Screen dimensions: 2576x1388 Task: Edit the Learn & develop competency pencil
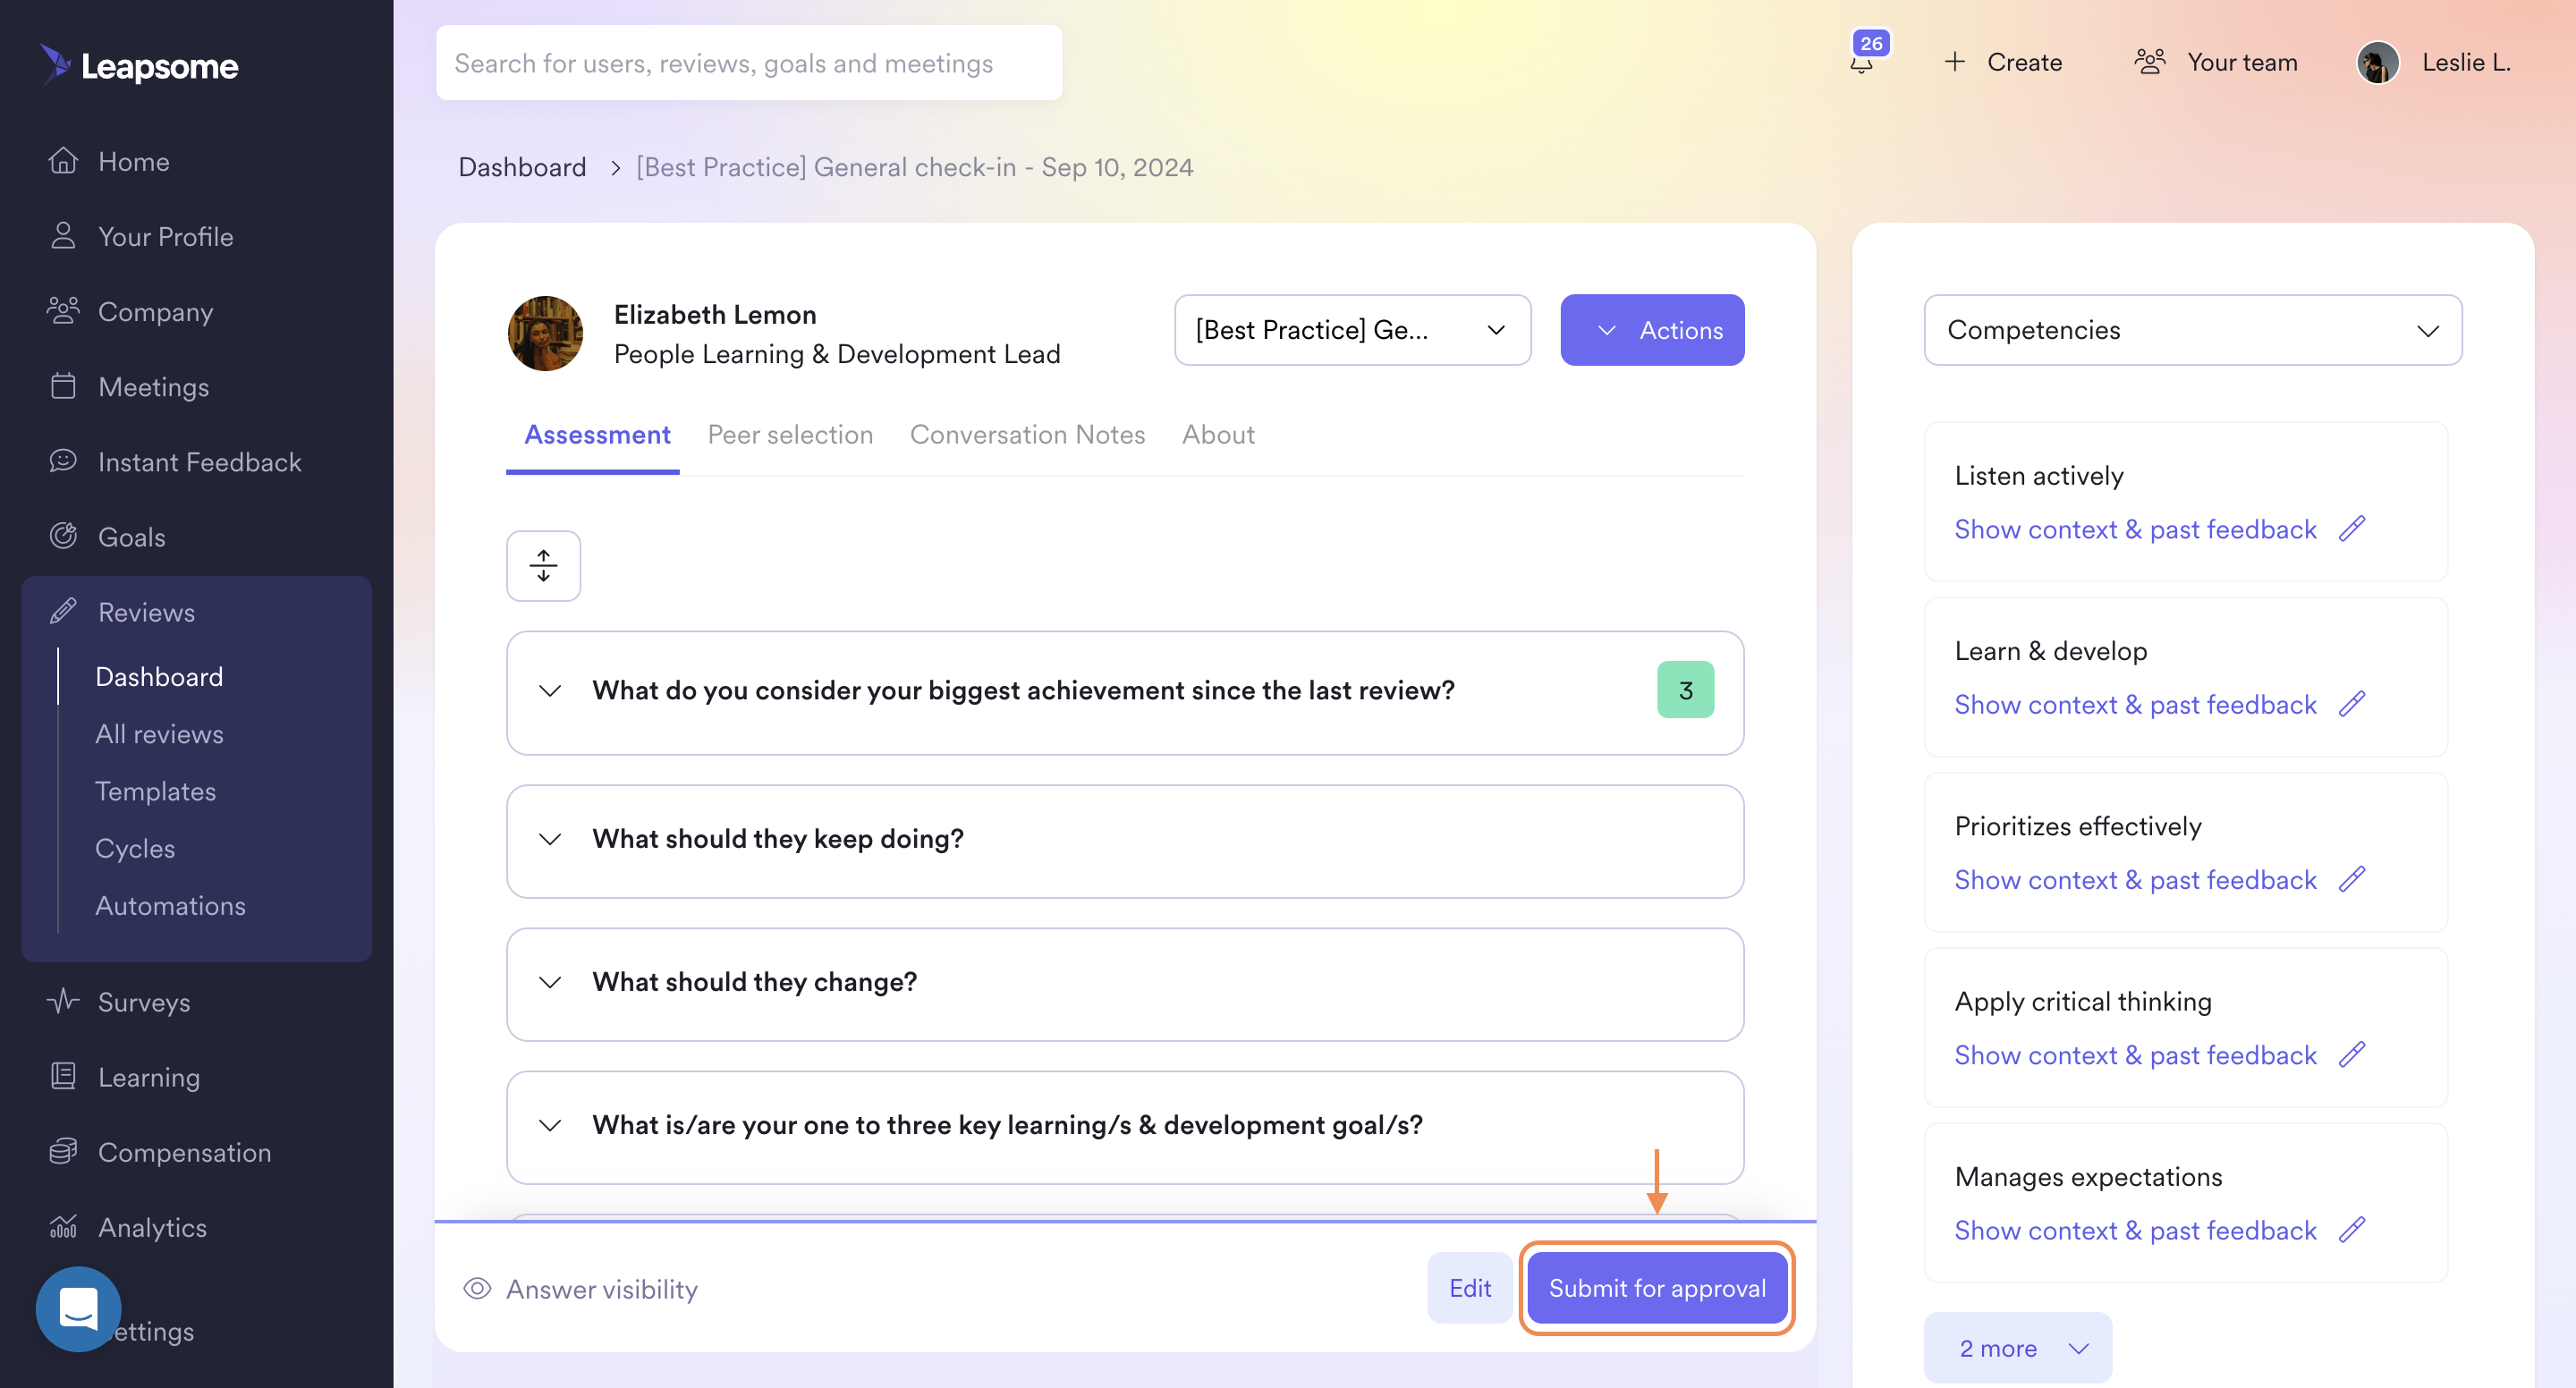[2352, 703]
